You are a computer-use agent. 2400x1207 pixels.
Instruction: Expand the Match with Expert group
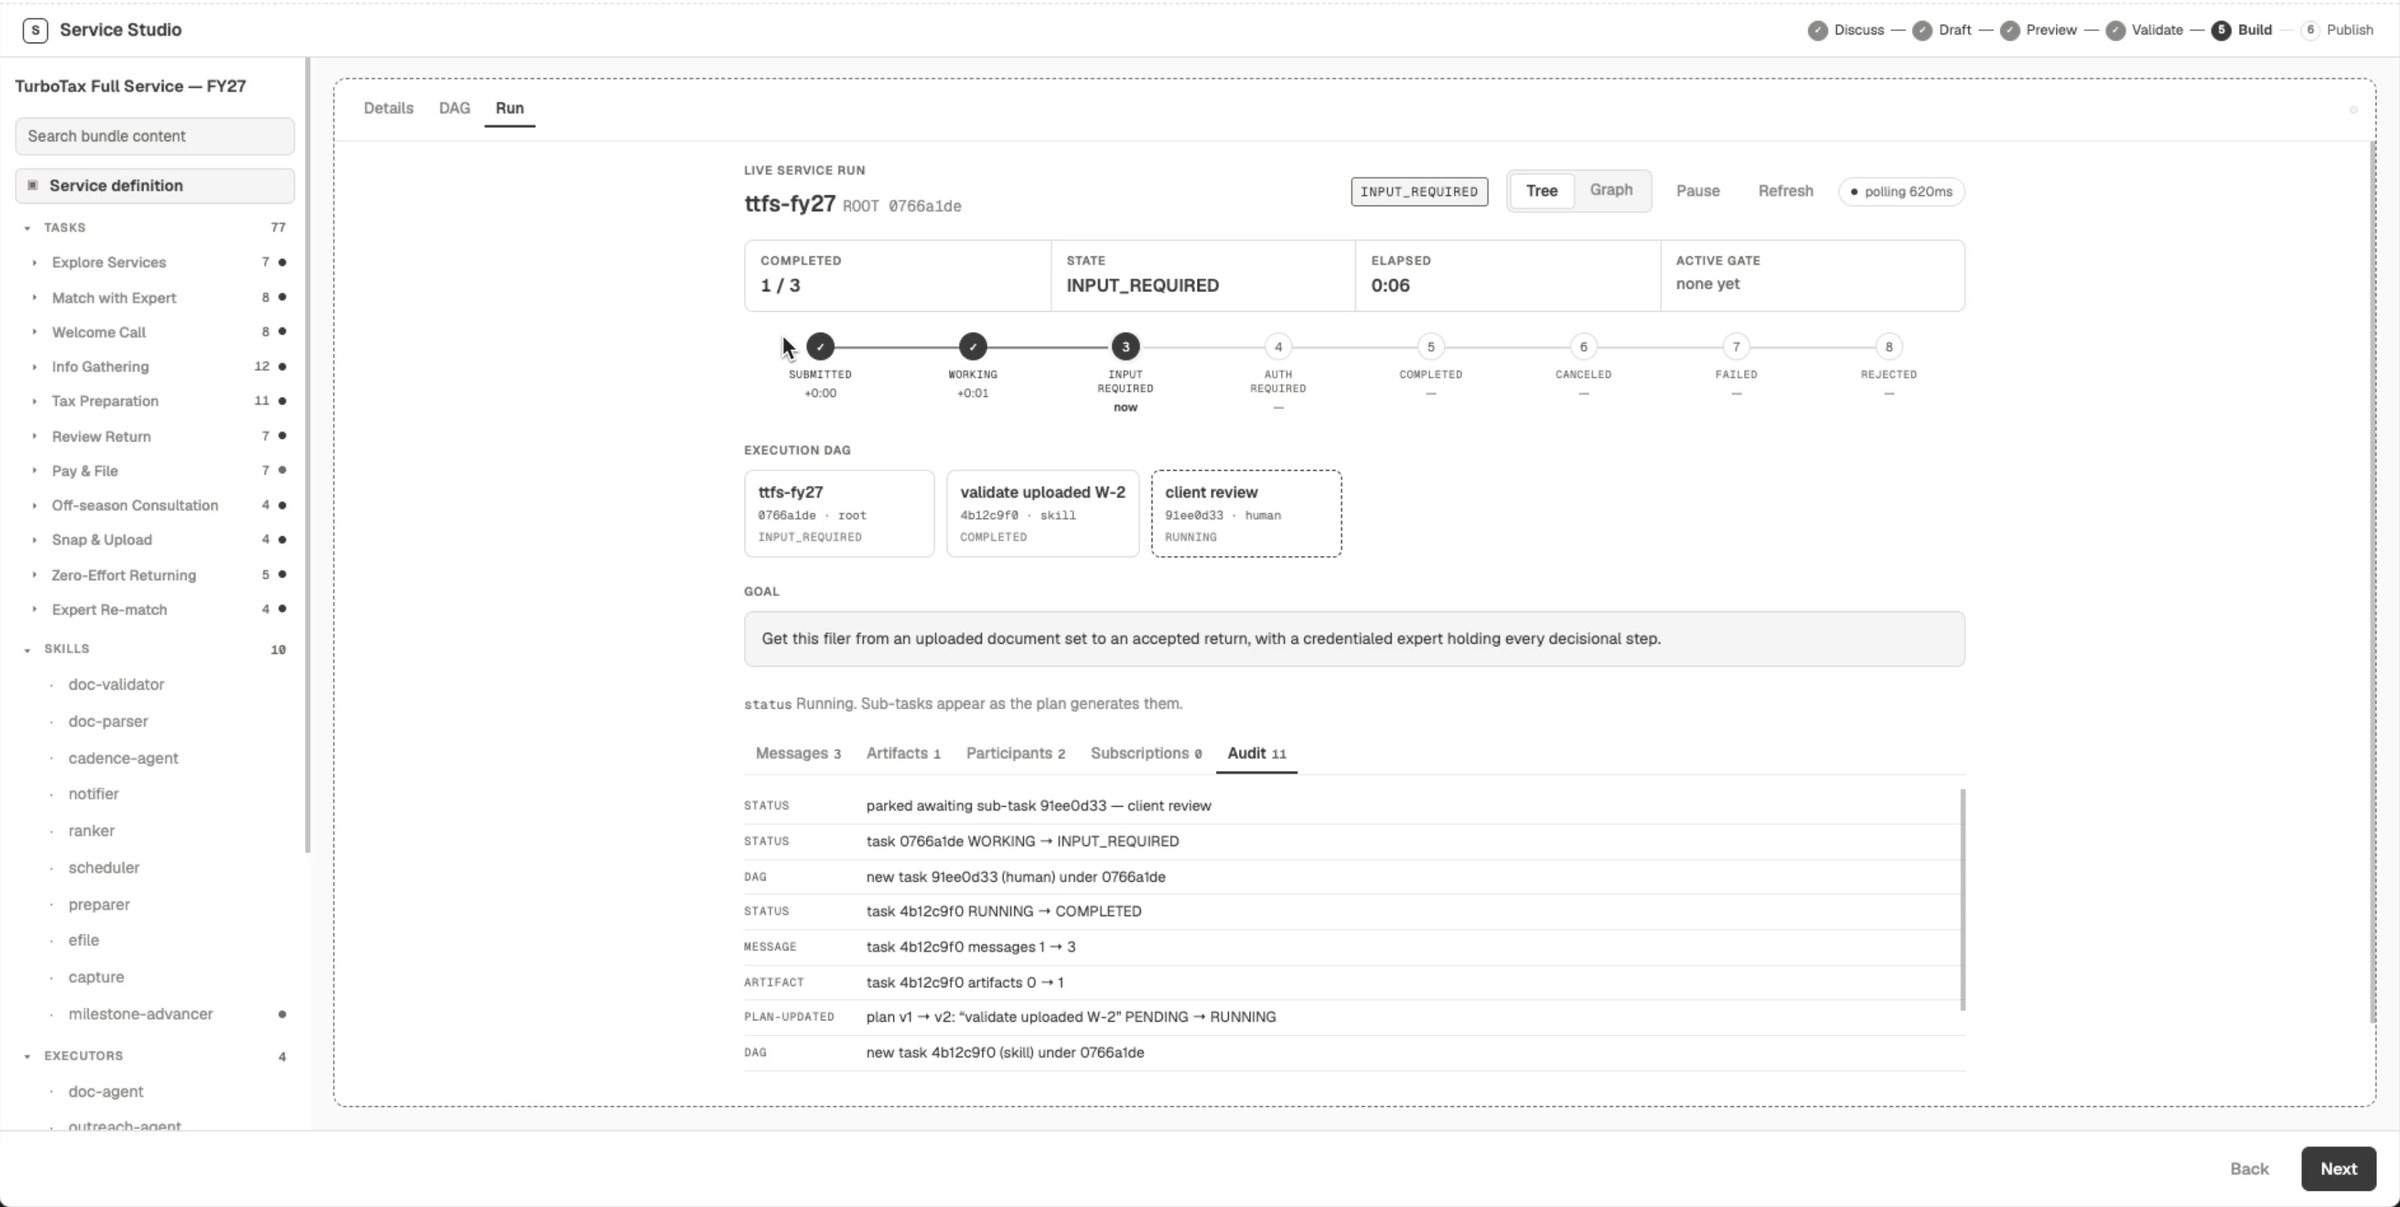(x=34, y=297)
